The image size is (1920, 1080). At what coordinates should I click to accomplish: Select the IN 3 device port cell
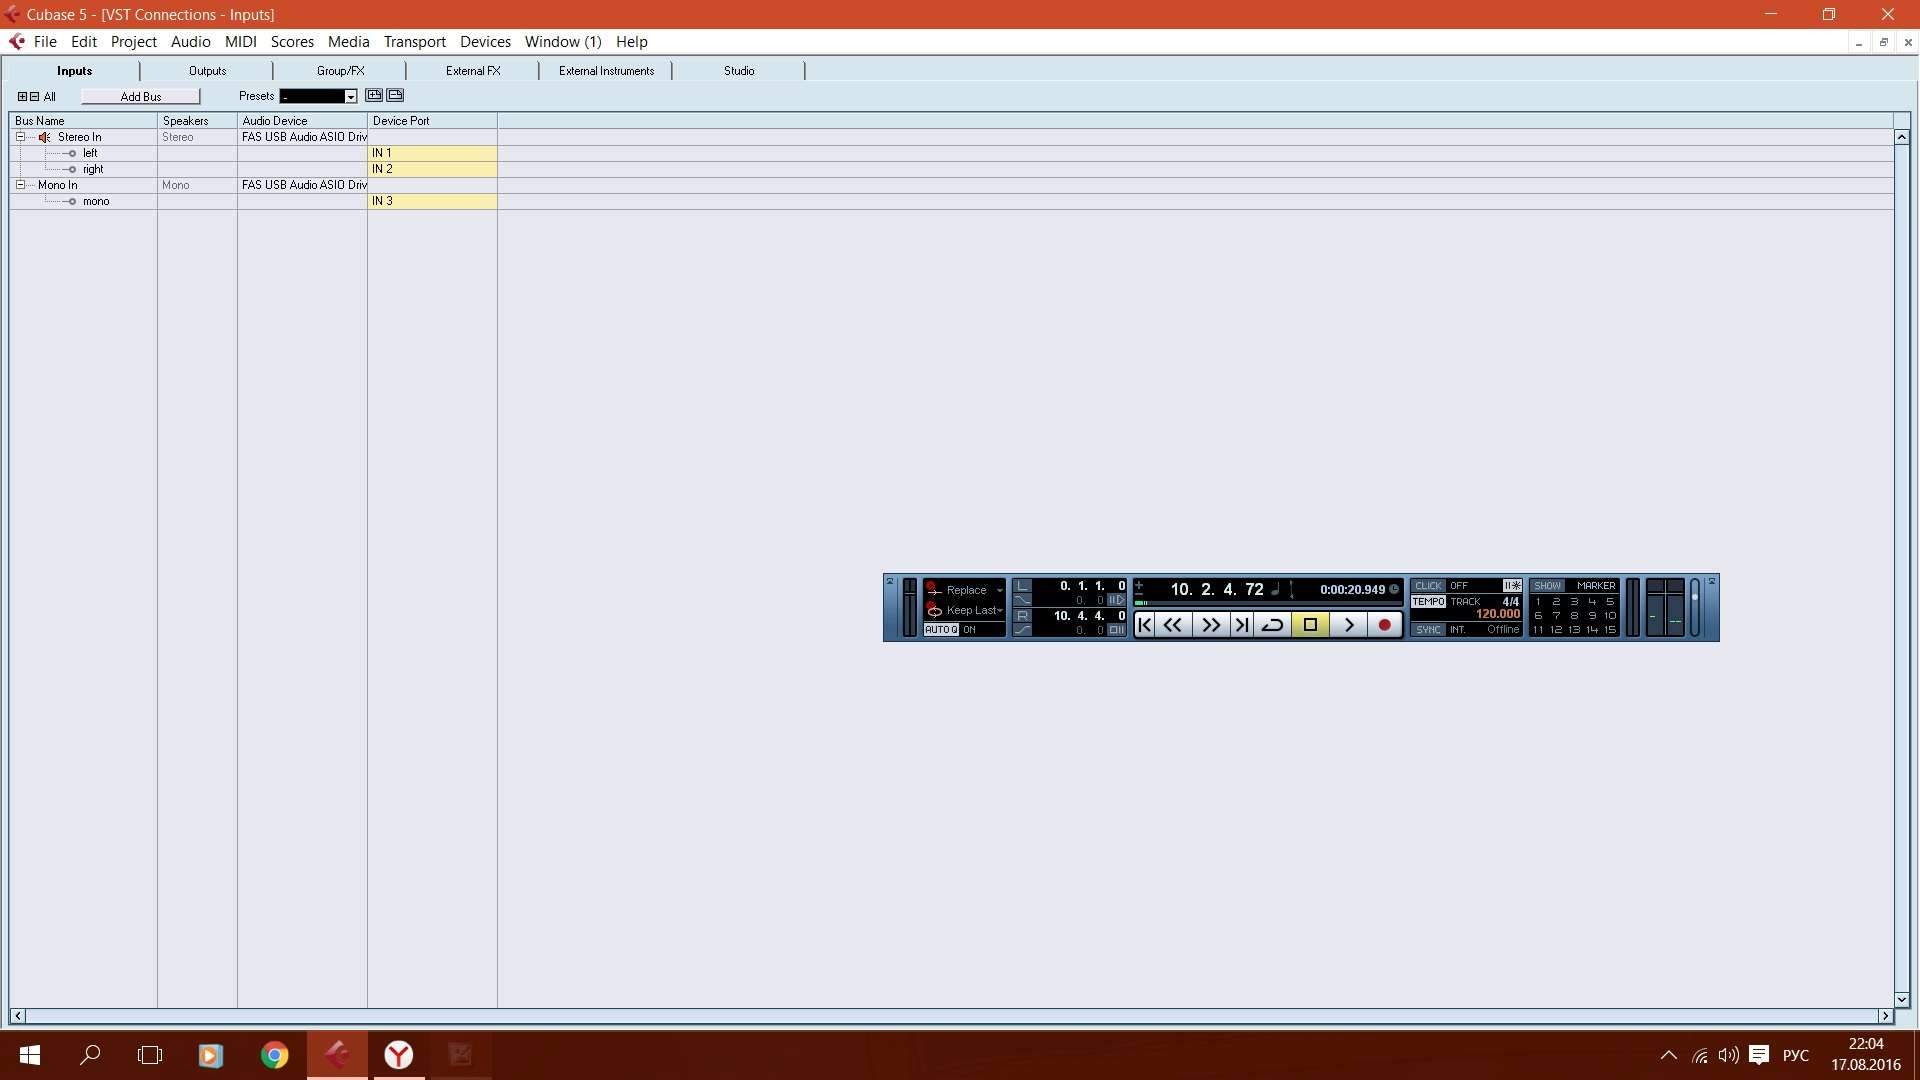(x=431, y=201)
